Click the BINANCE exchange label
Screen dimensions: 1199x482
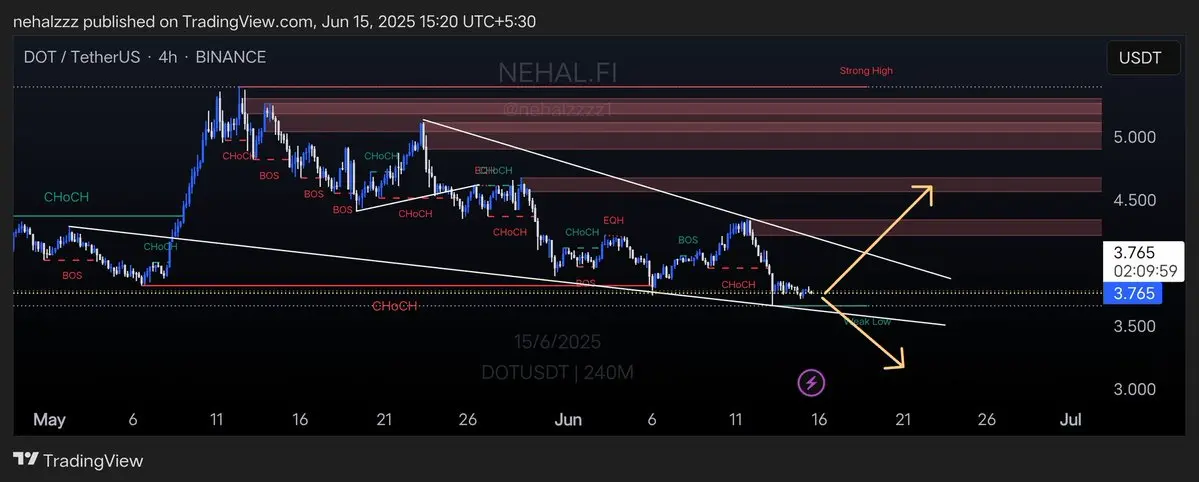coord(231,57)
